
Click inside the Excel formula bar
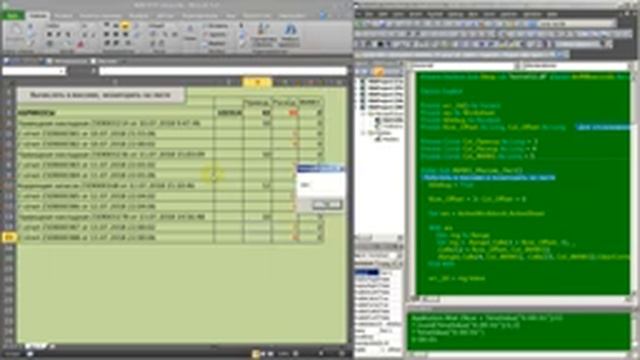[x=222, y=71]
